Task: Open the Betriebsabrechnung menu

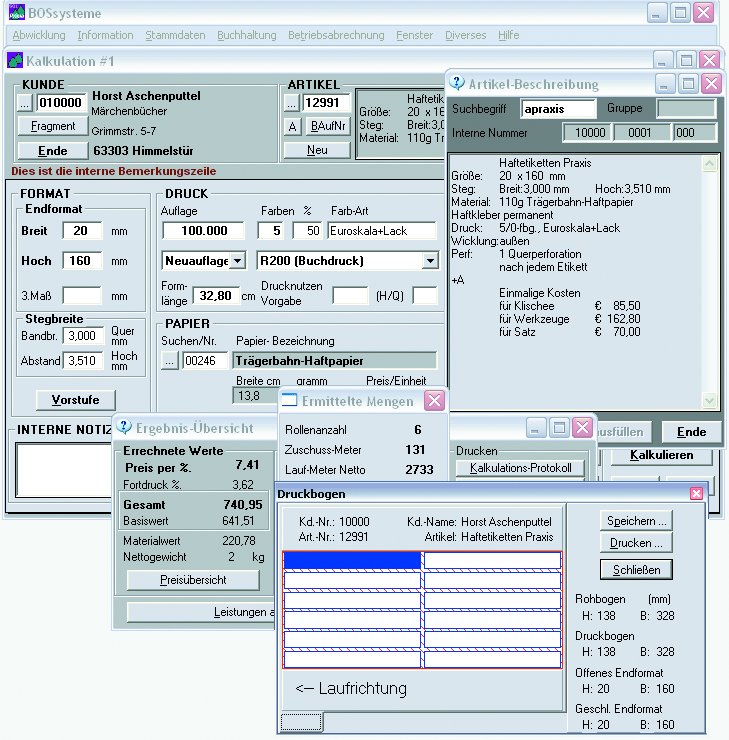Action: (x=336, y=35)
